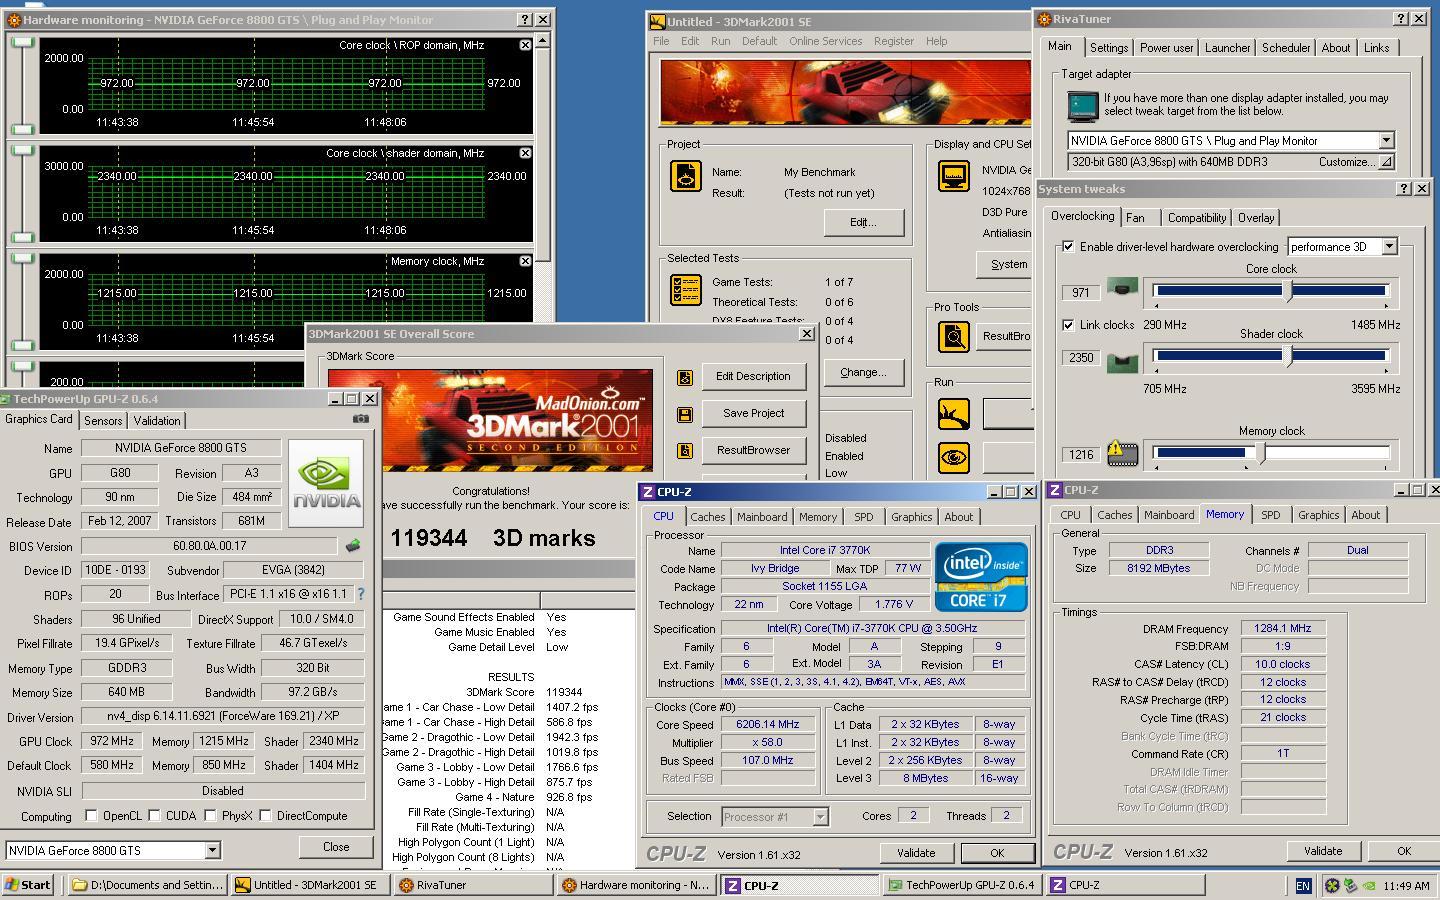Open the GPU-Z graphics adapter dropdown
1440x900 pixels.
click(212, 850)
